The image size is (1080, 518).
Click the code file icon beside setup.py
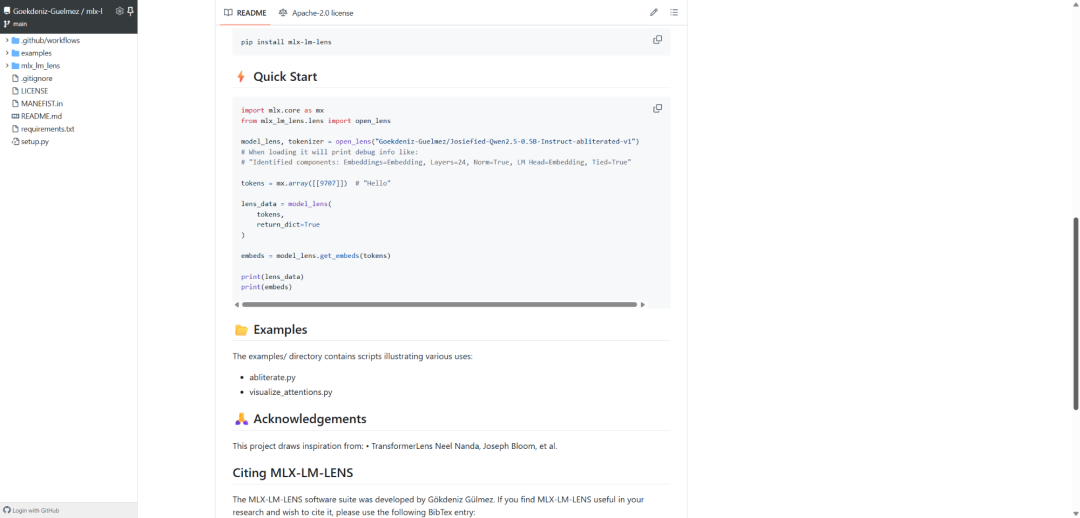pyautogui.click(x=15, y=141)
